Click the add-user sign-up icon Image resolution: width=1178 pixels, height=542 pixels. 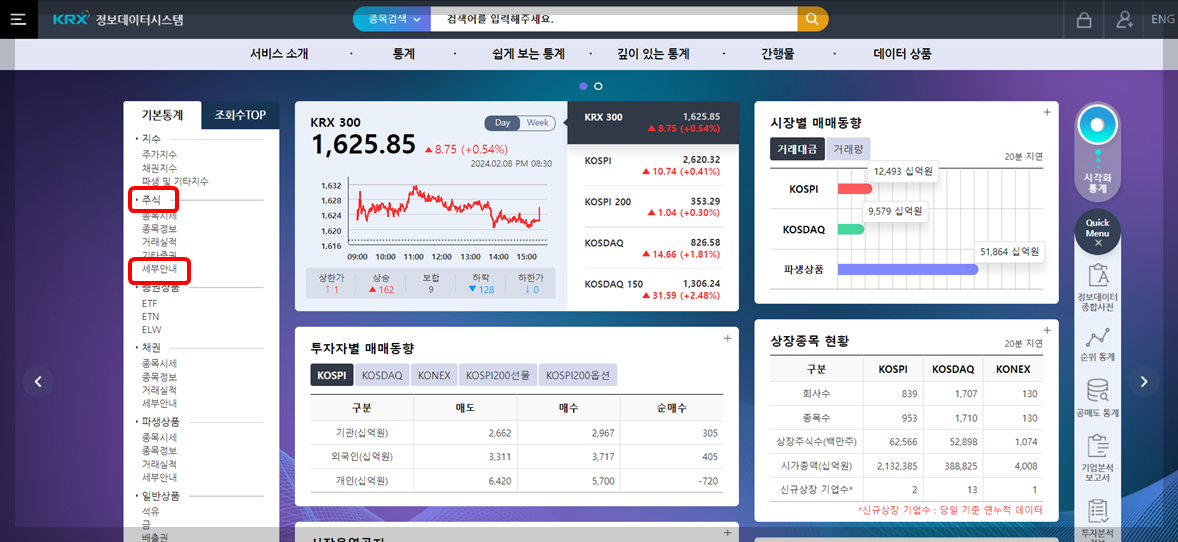click(x=1125, y=20)
